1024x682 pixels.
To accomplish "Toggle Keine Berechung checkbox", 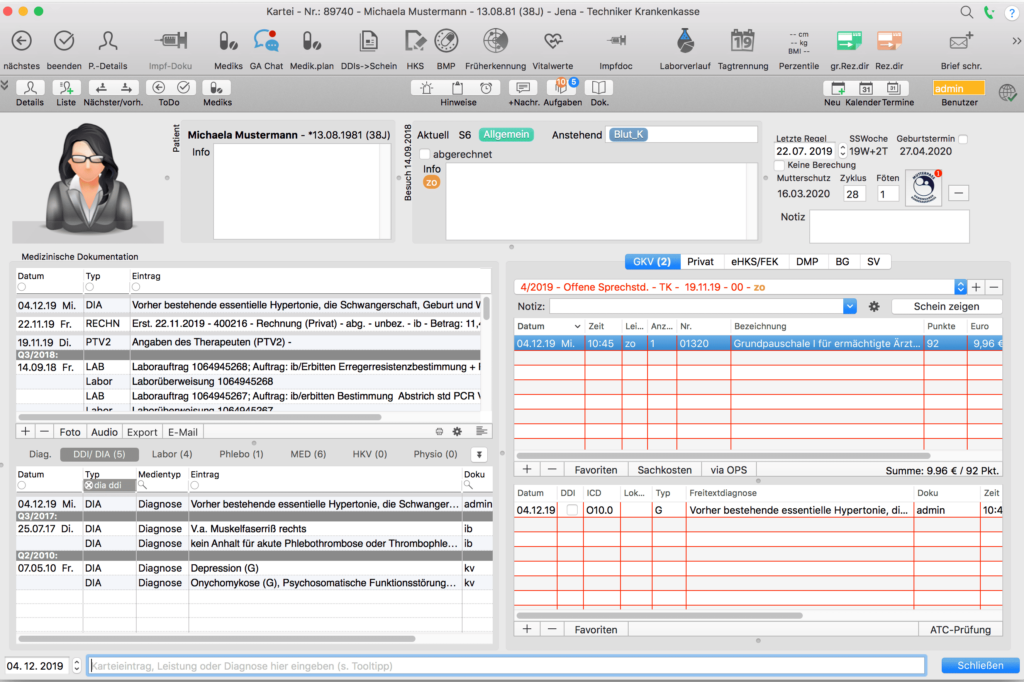I will pos(779,165).
